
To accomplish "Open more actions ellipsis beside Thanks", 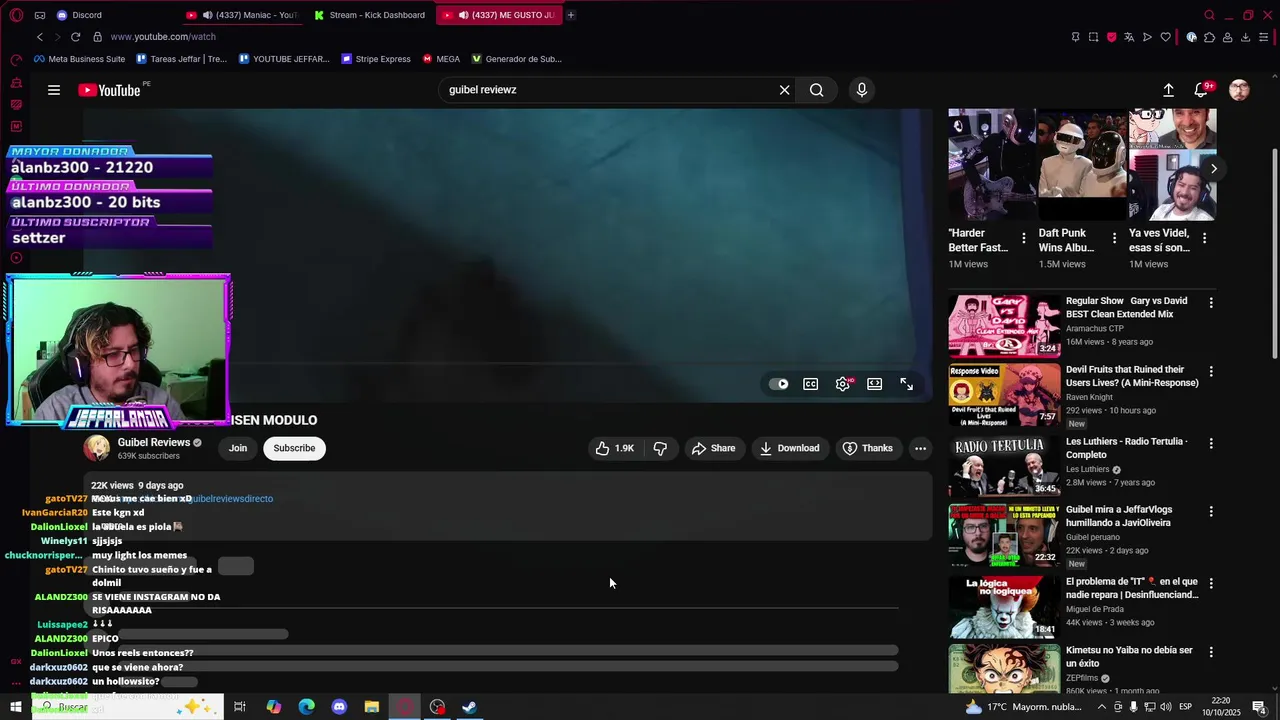I will (x=920, y=448).
